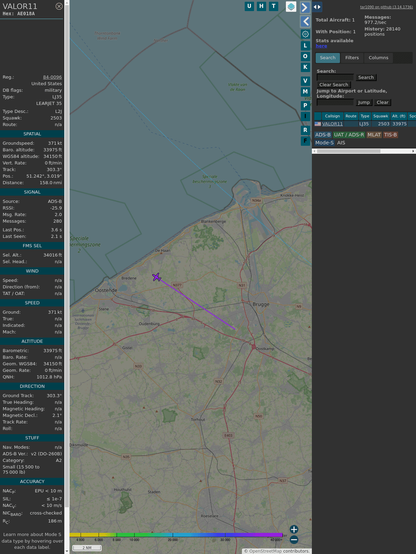Click the DIRECTION section header
416x554 pixels.
pos(32,386)
